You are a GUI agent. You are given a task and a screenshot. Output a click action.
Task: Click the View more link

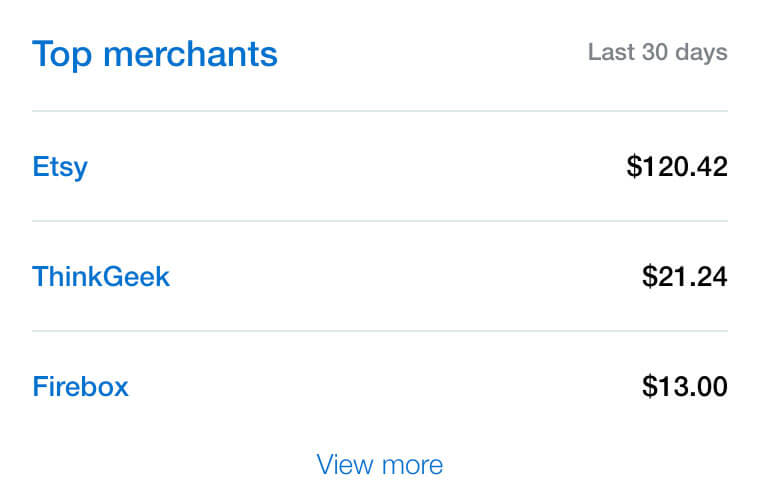[x=379, y=464]
